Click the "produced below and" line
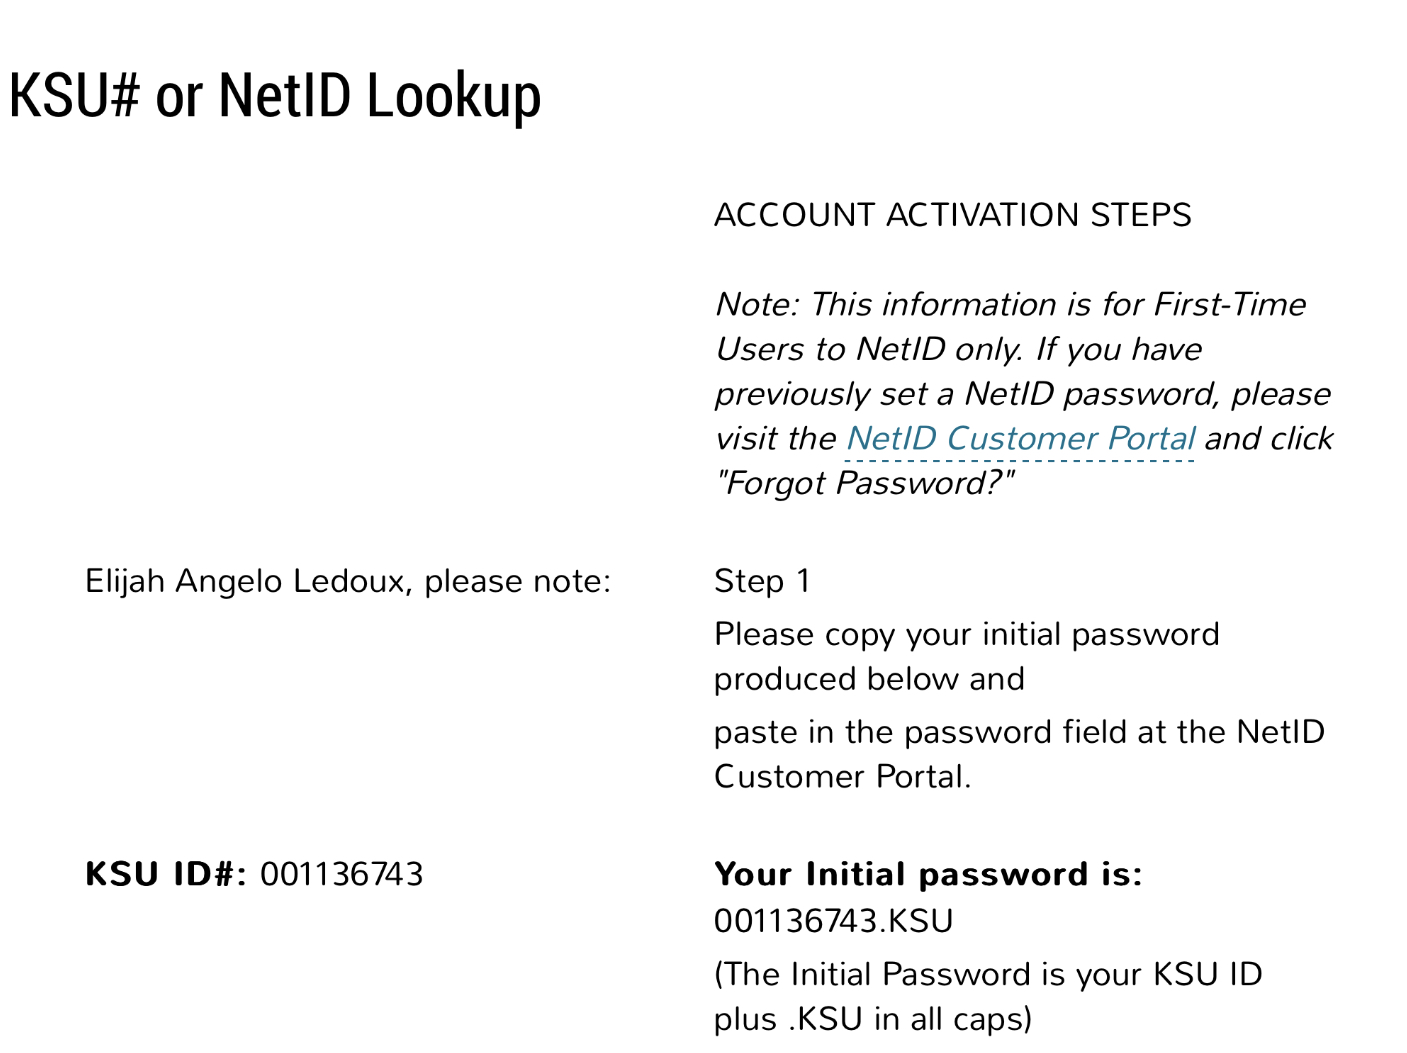Image resolution: width=1407 pixels, height=1053 pixels. click(x=869, y=679)
